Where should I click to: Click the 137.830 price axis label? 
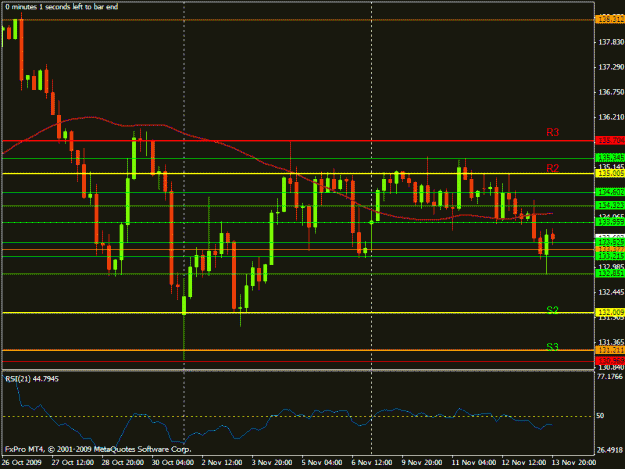[611, 42]
